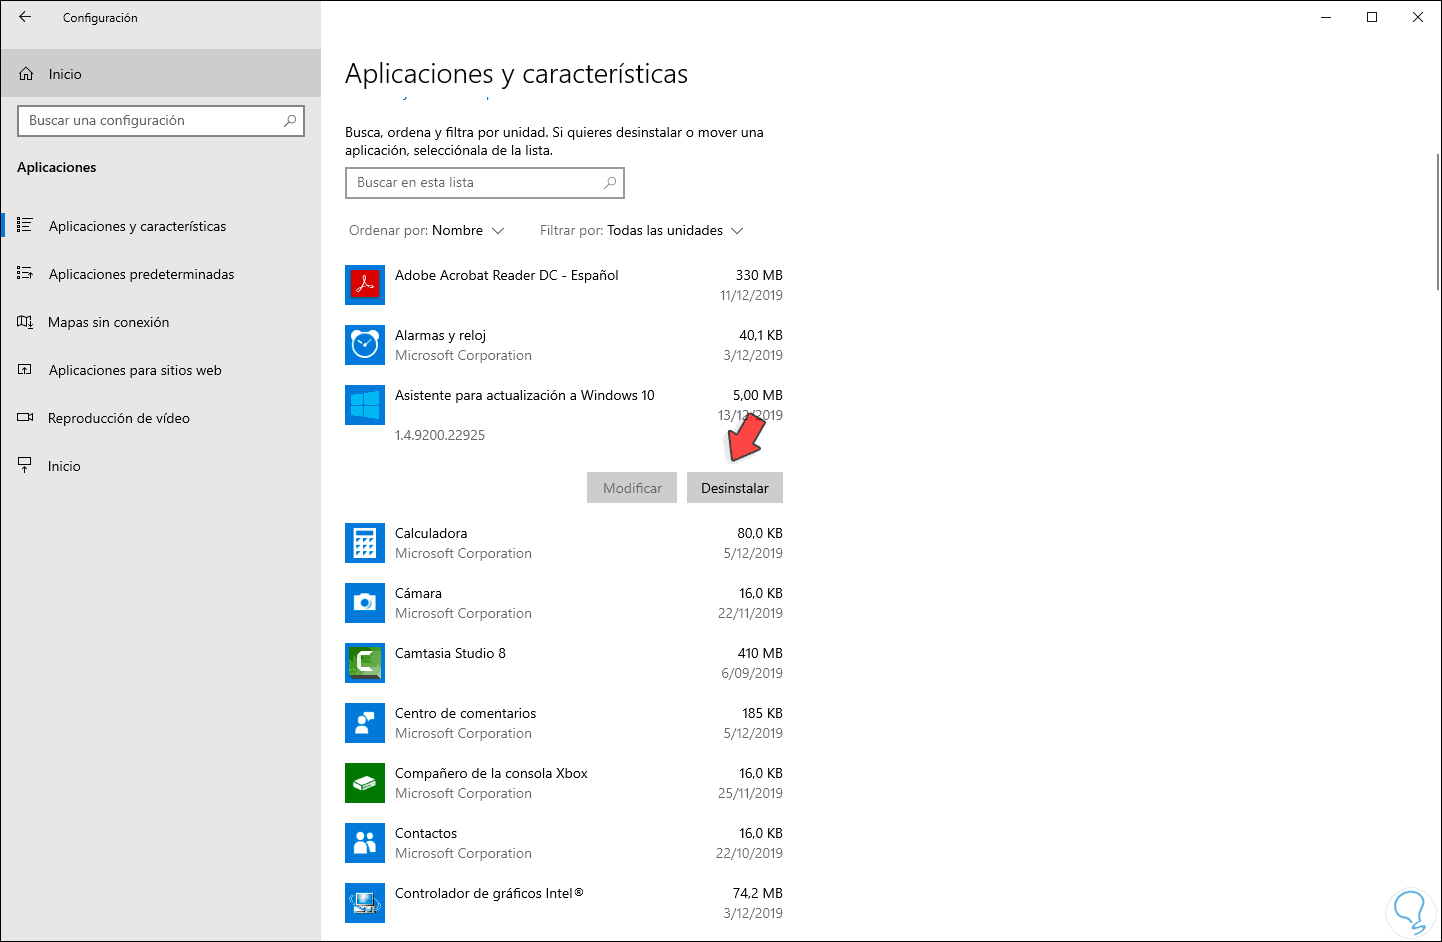Click the magnifier in the app list search
Viewport: 1442px width, 942px height.
pyautogui.click(x=610, y=183)
